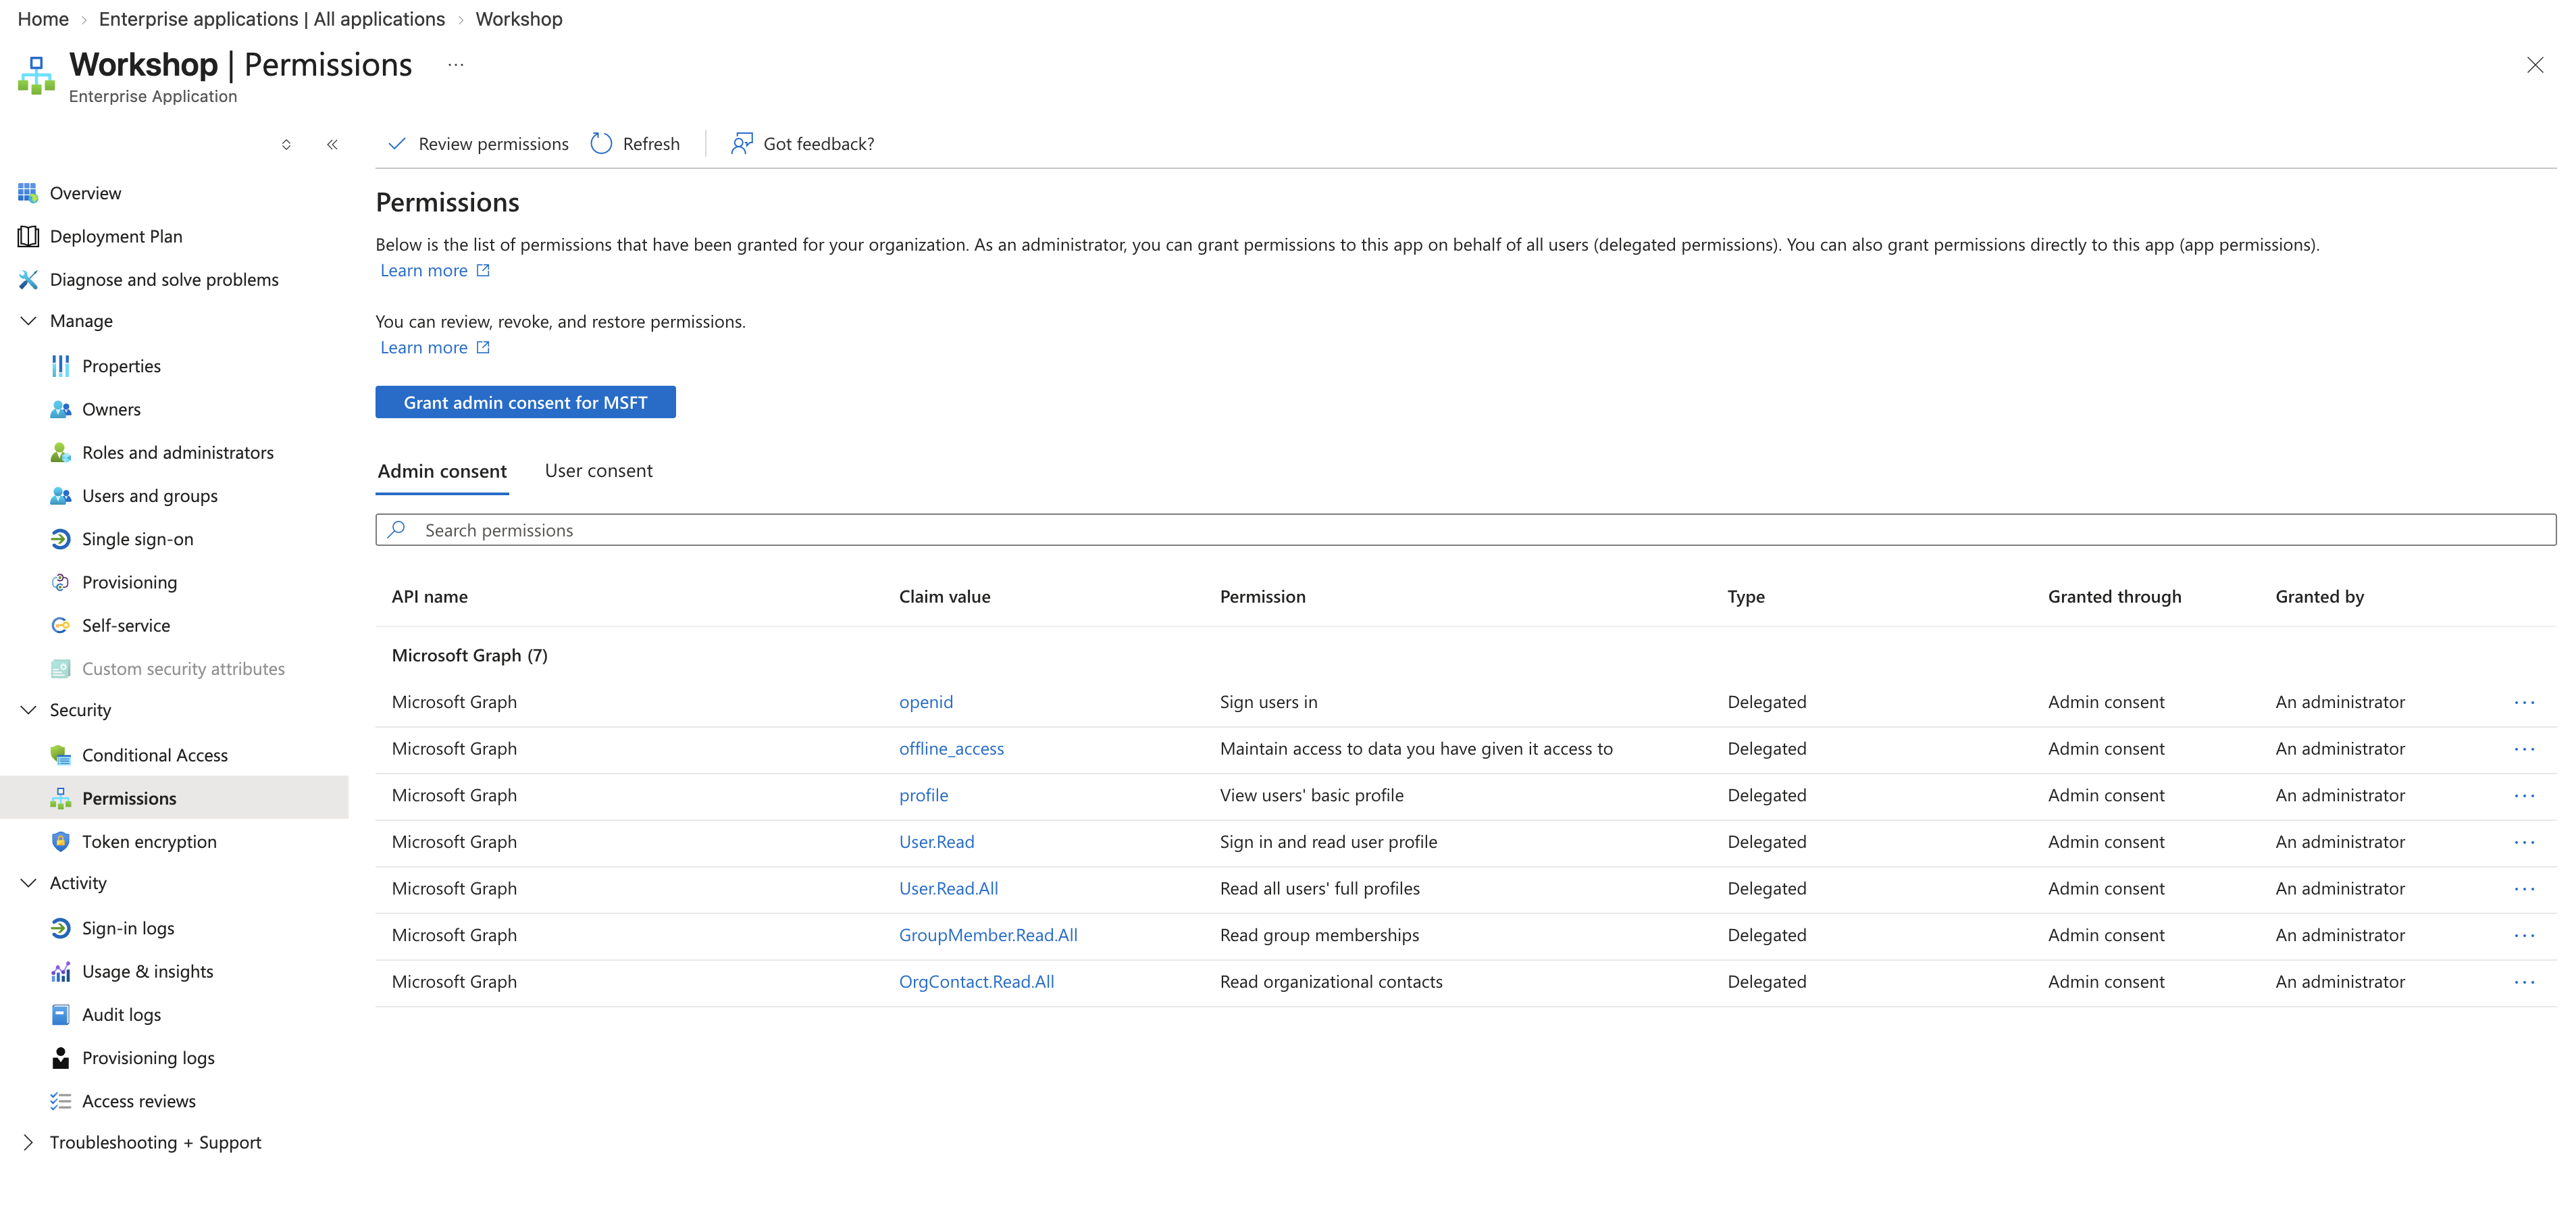Open the Overview sidebar icon
Image resolution: width=2576 pixels, height=1208 pixels.
[x=28, y=193]
